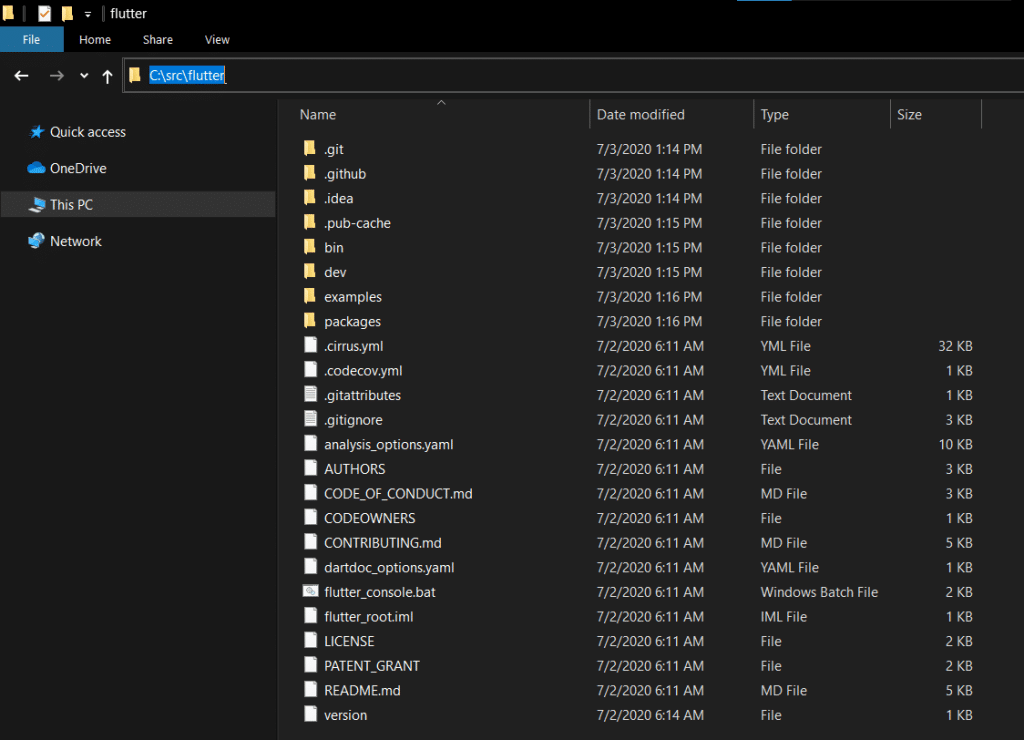Sort by the Type column header
Screen dimensions: 1024x740
pyautogui.click(x=775, y=115)
